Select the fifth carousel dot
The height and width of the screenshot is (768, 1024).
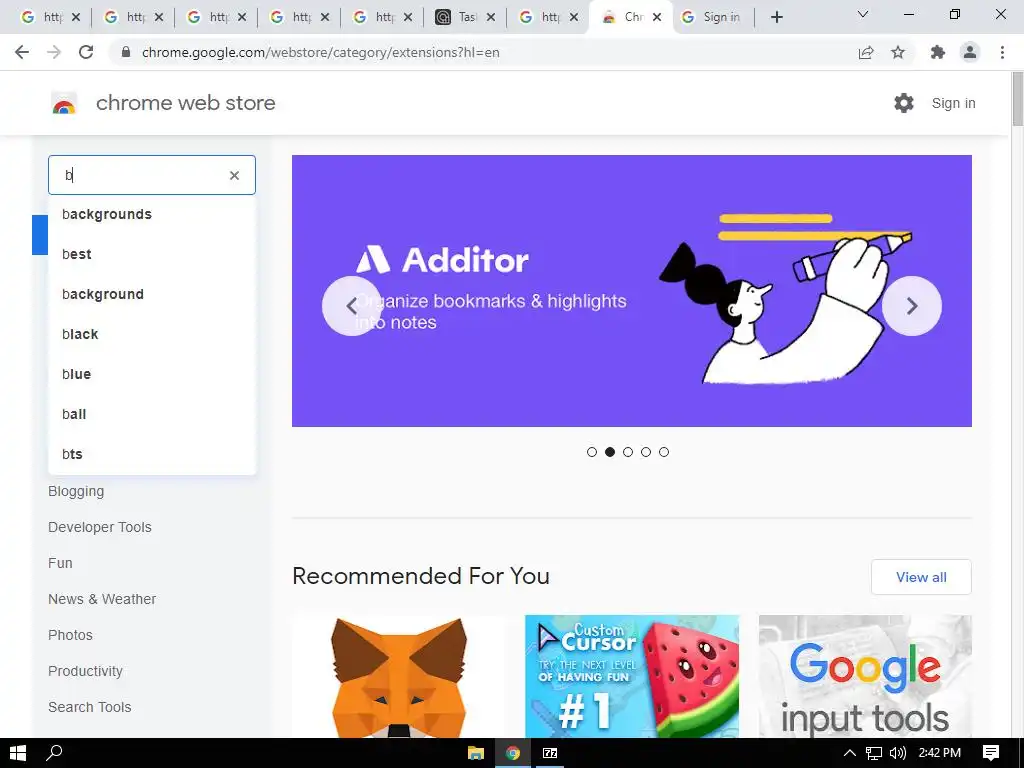tap(664, 452)
